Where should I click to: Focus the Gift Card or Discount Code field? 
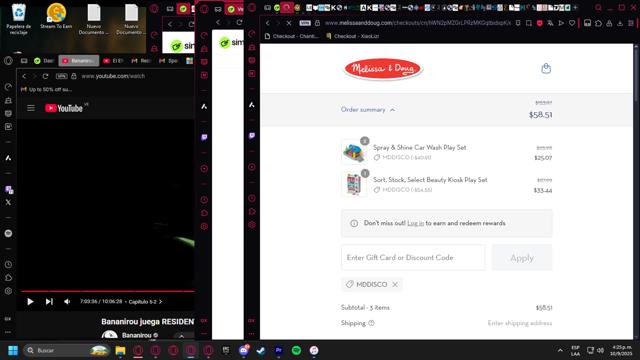click(x=413, y=258)
